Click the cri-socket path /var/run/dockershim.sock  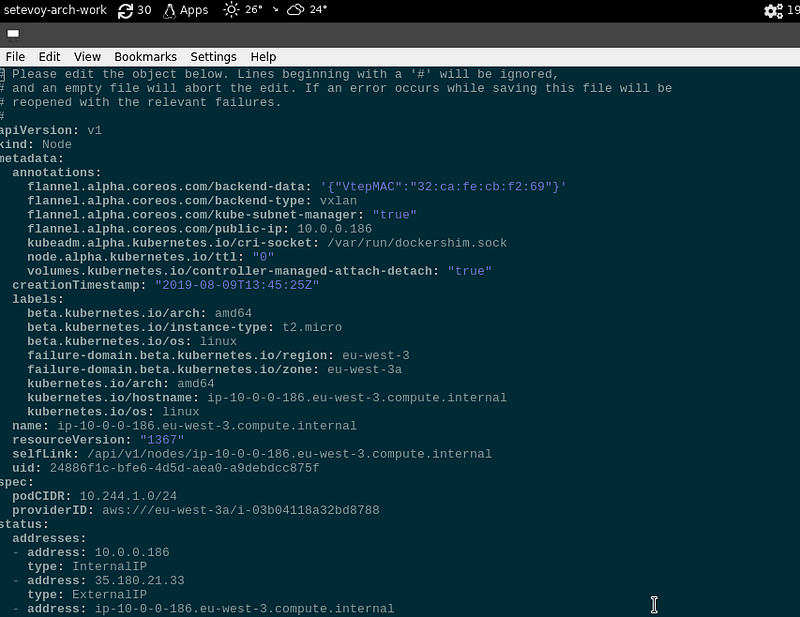click(417, 243)
